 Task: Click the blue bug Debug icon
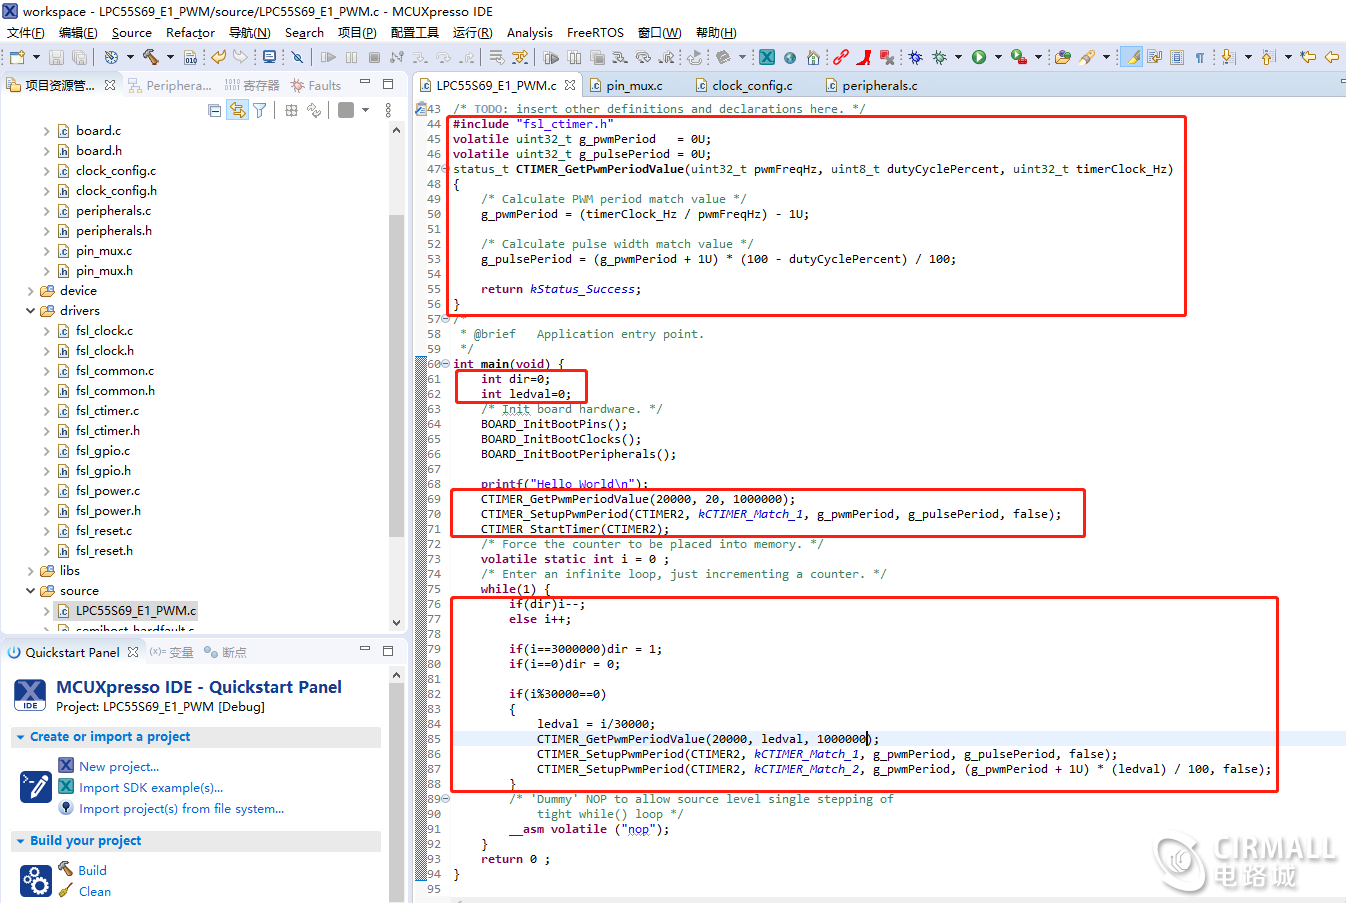[915, 57]
